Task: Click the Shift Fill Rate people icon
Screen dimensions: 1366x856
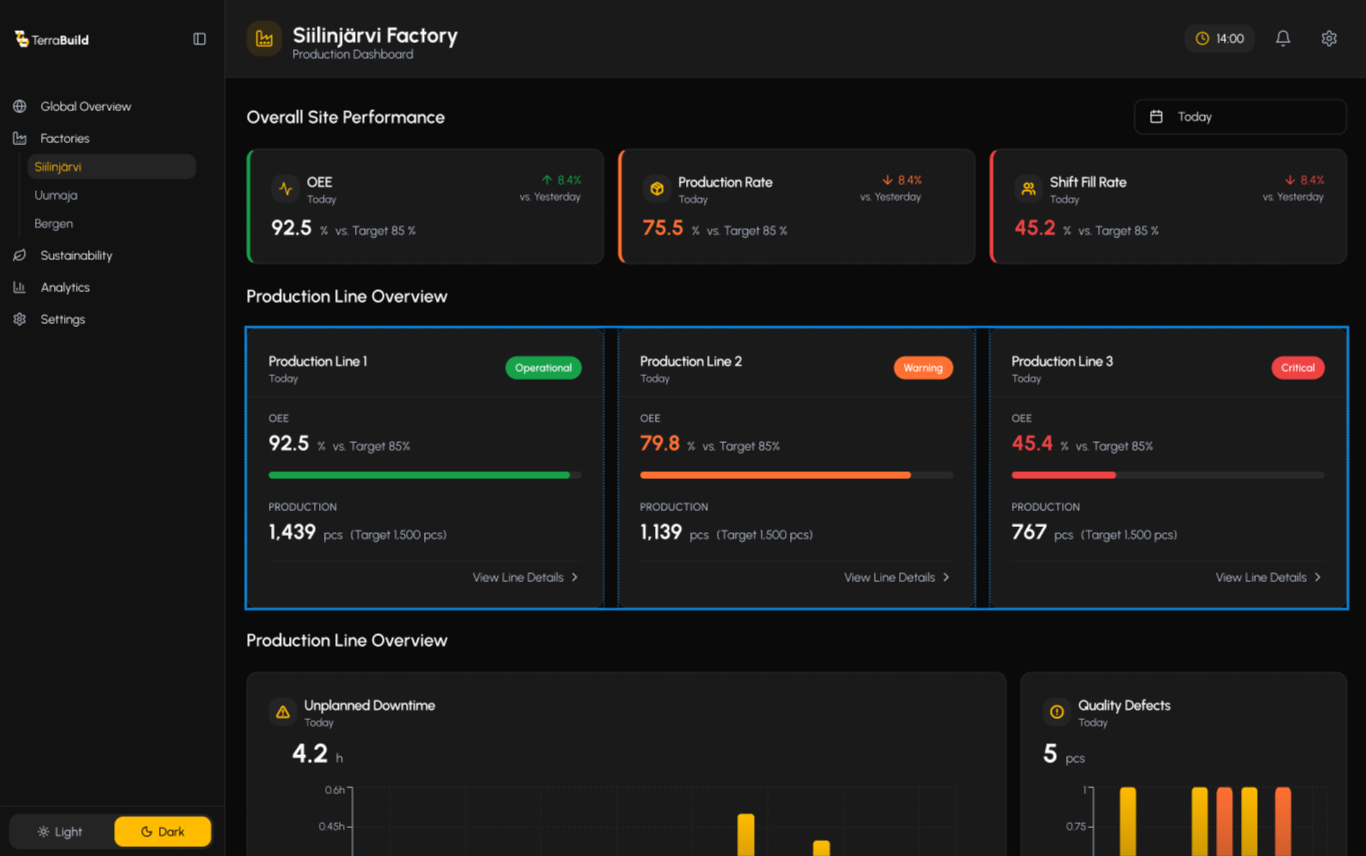Action: [x=1028, y=189]
